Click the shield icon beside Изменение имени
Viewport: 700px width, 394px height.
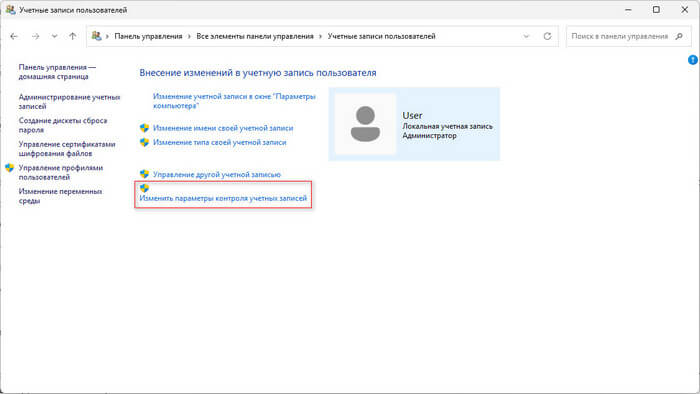coord(144,128)
